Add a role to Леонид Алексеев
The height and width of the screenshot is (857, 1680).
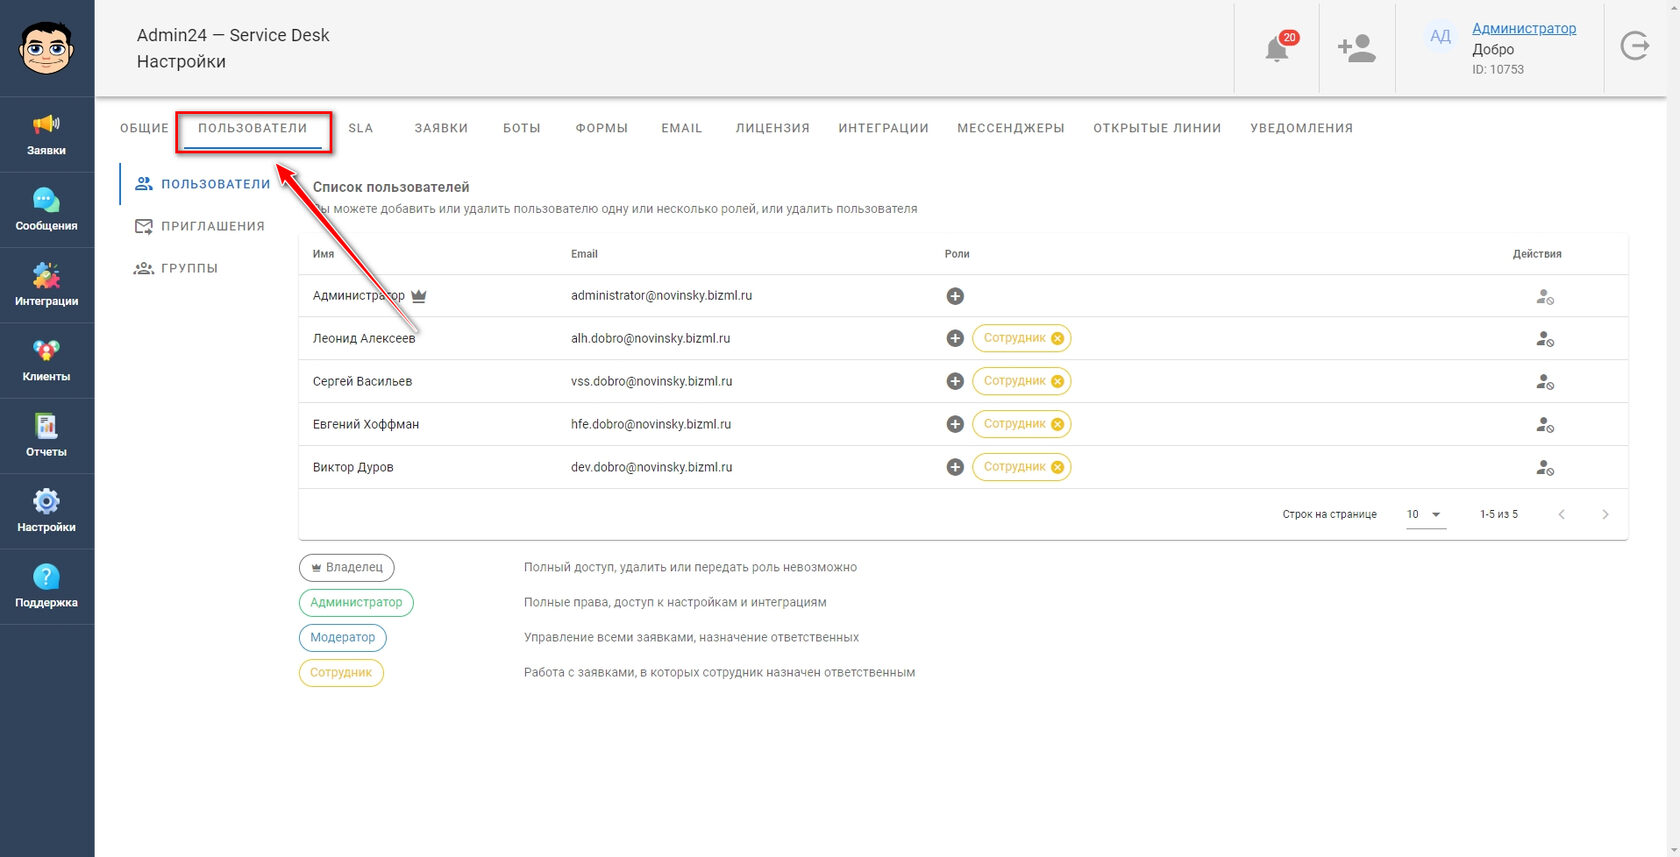[x=955, y=338]
